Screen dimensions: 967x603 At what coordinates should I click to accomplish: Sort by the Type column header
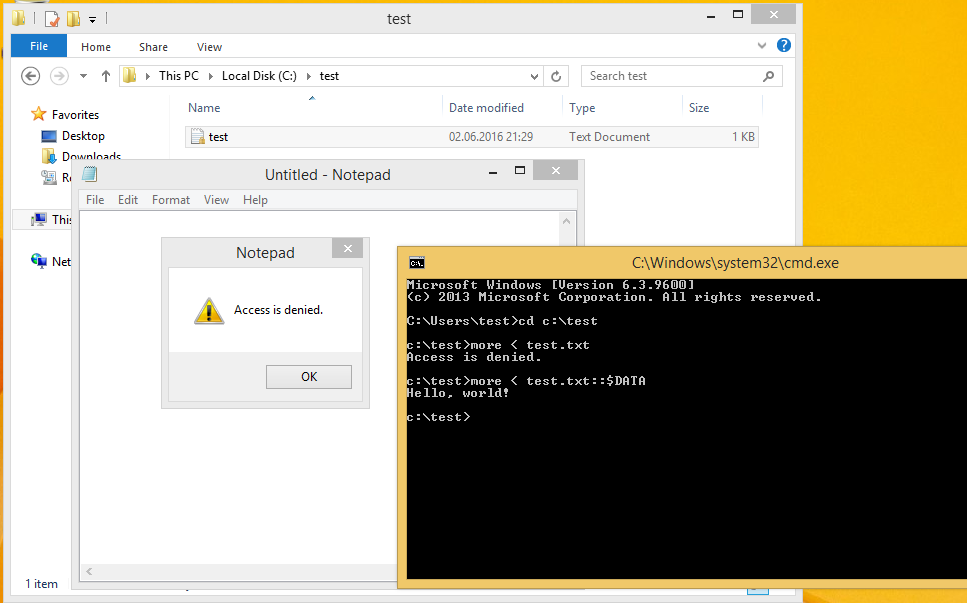tap(582, 107)
